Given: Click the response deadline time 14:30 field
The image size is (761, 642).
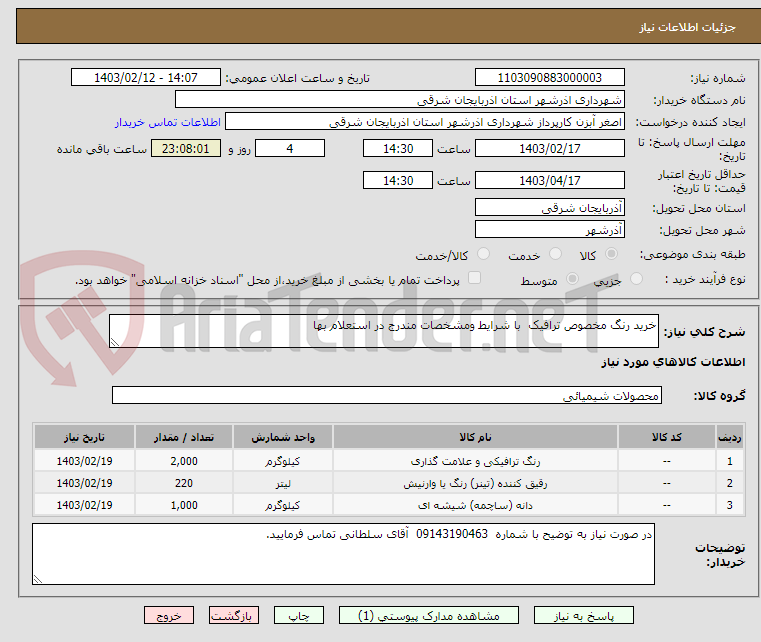Looking at the screenshot, I should tap(397, 148).
